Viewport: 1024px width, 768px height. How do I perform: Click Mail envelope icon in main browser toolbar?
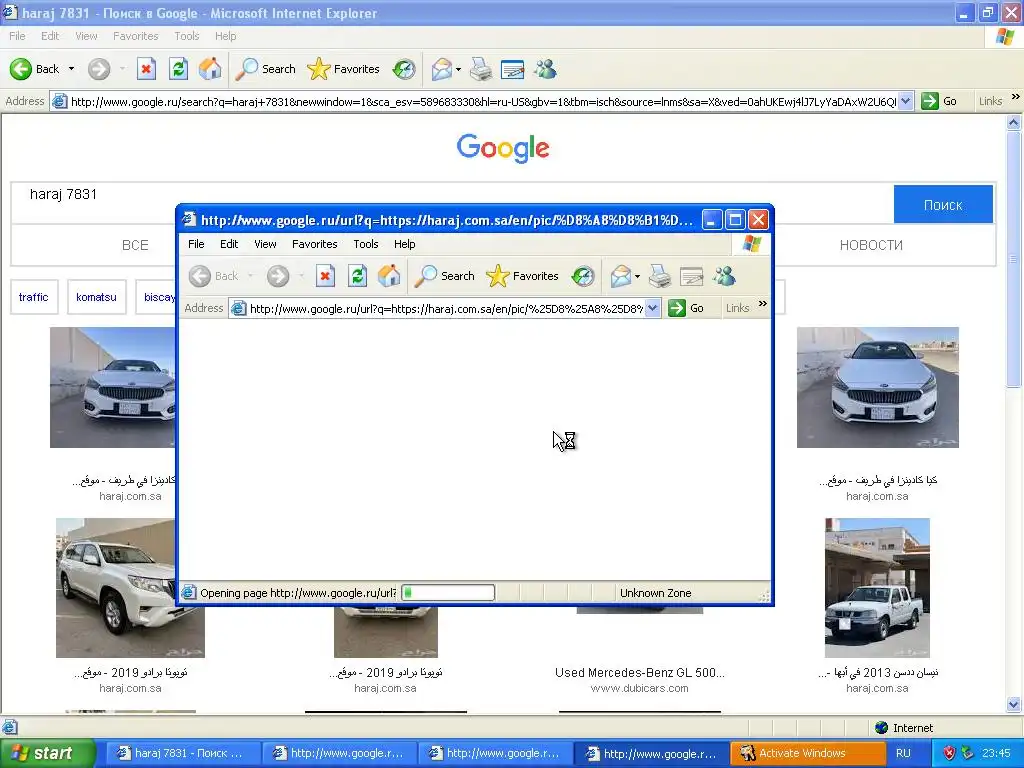pyautogui.click(x=442, y=69)
